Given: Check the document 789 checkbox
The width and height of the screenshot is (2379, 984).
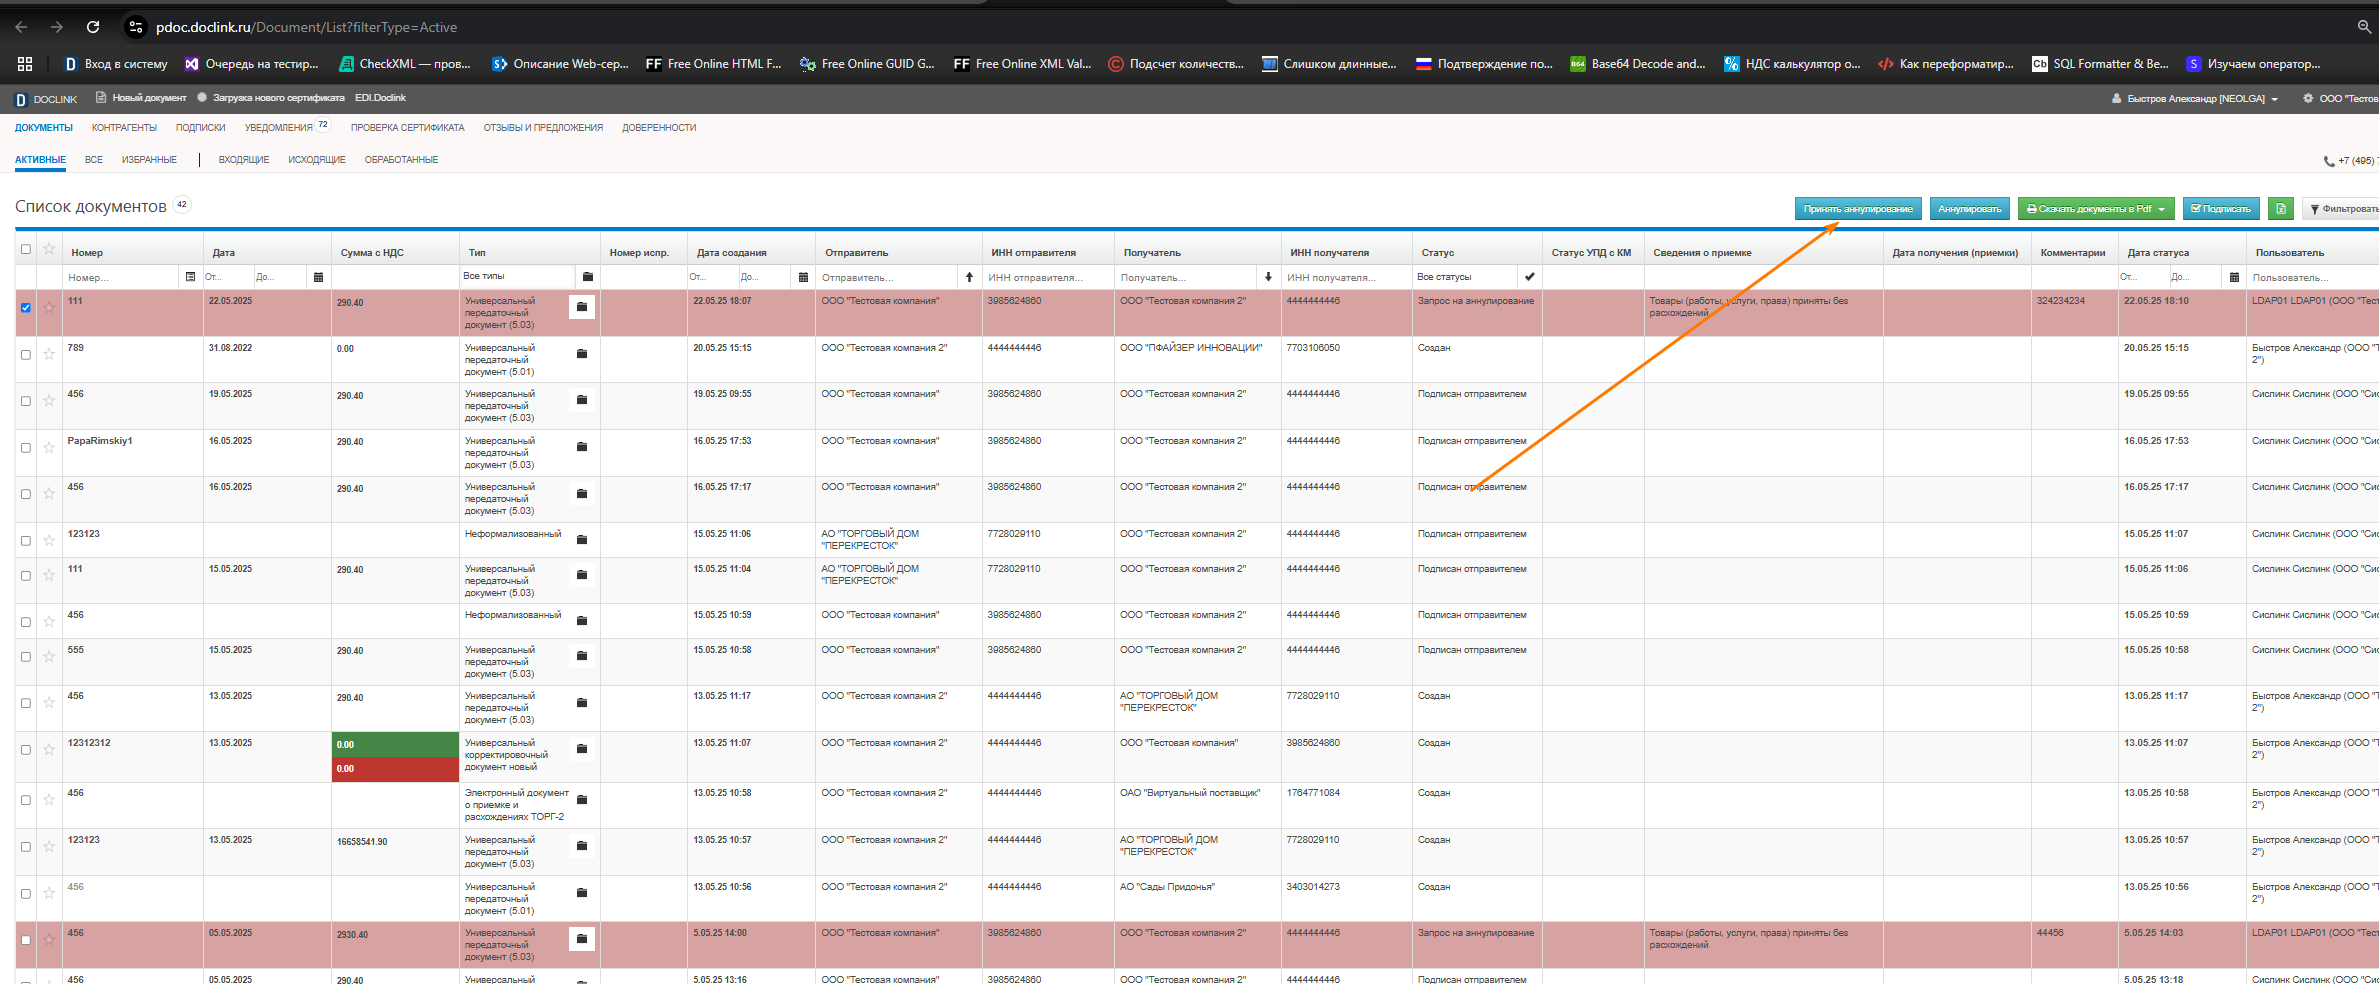Looking at the screenshot, I should click(26, 354).
